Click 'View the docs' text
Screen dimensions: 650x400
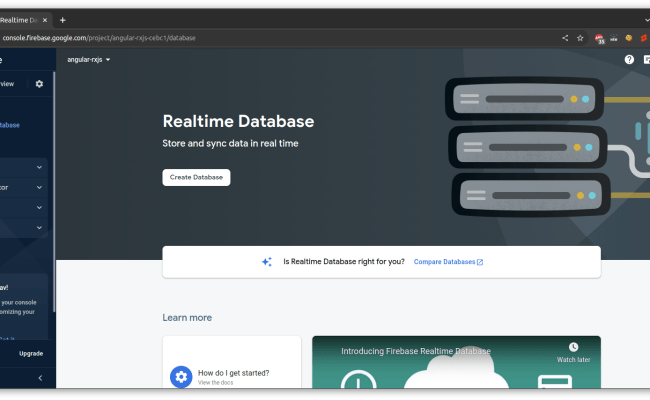pos(216,383)
